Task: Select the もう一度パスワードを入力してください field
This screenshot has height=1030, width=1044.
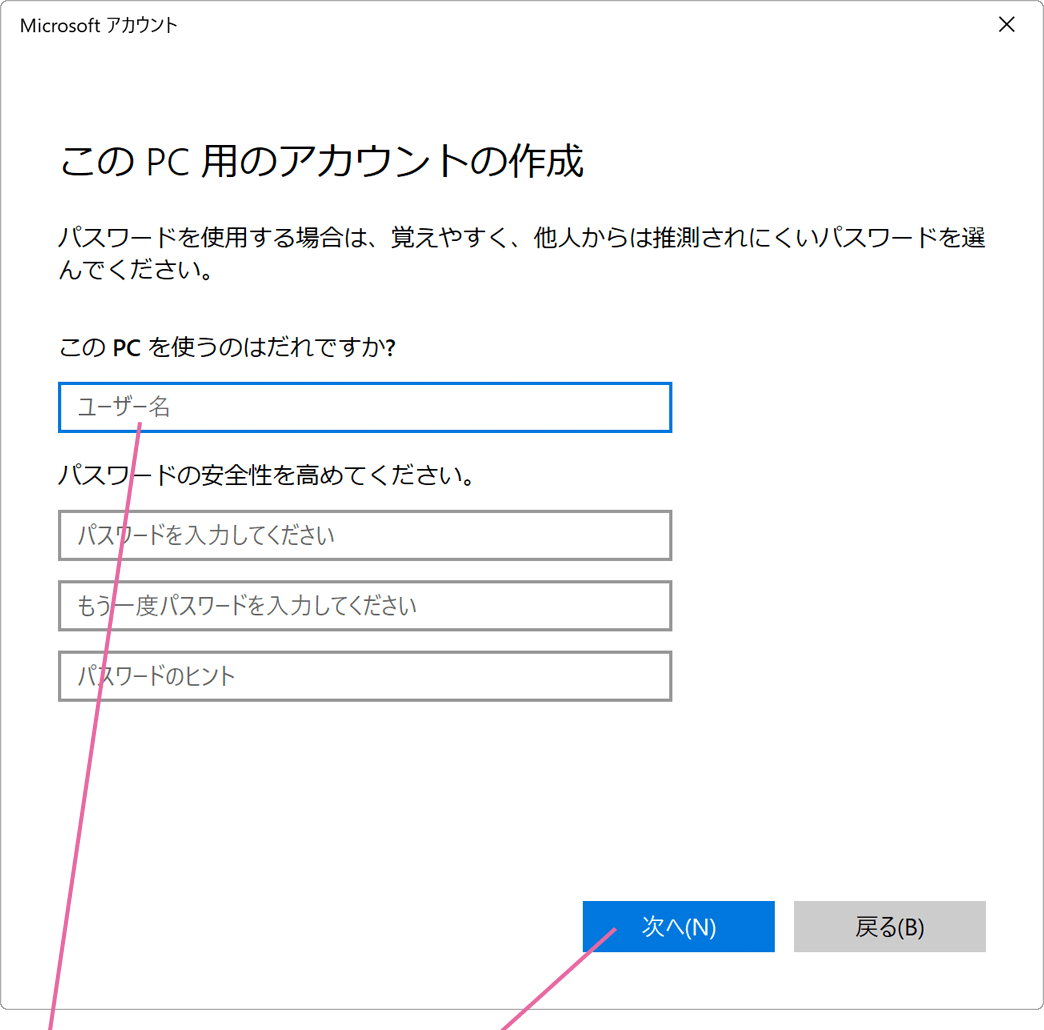Action: pyautogui.click(x=365, y=606)
